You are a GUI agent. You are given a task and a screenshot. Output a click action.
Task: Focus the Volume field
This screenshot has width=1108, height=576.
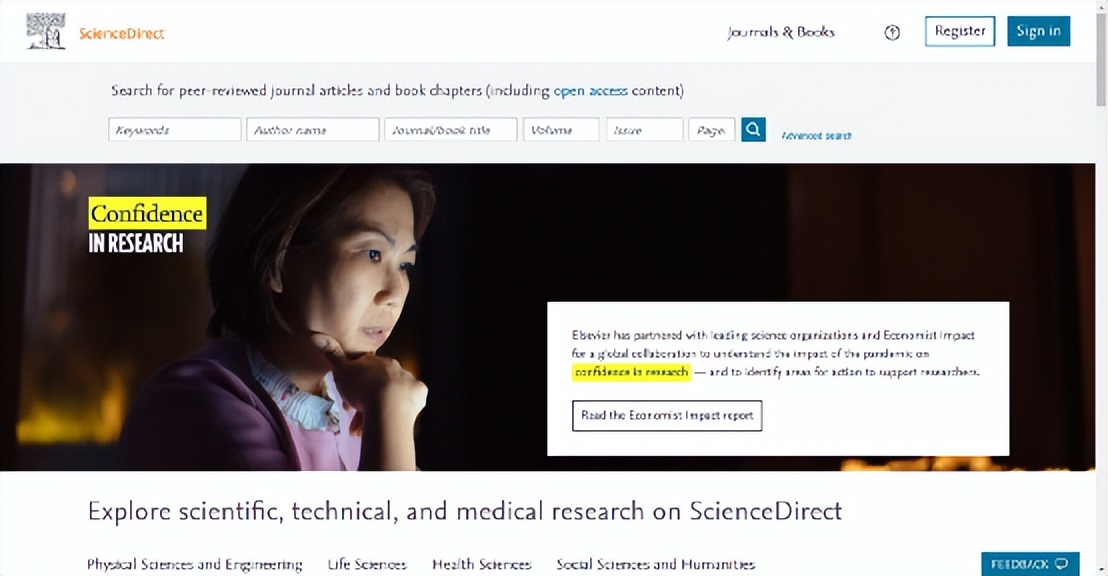(561, 130)
